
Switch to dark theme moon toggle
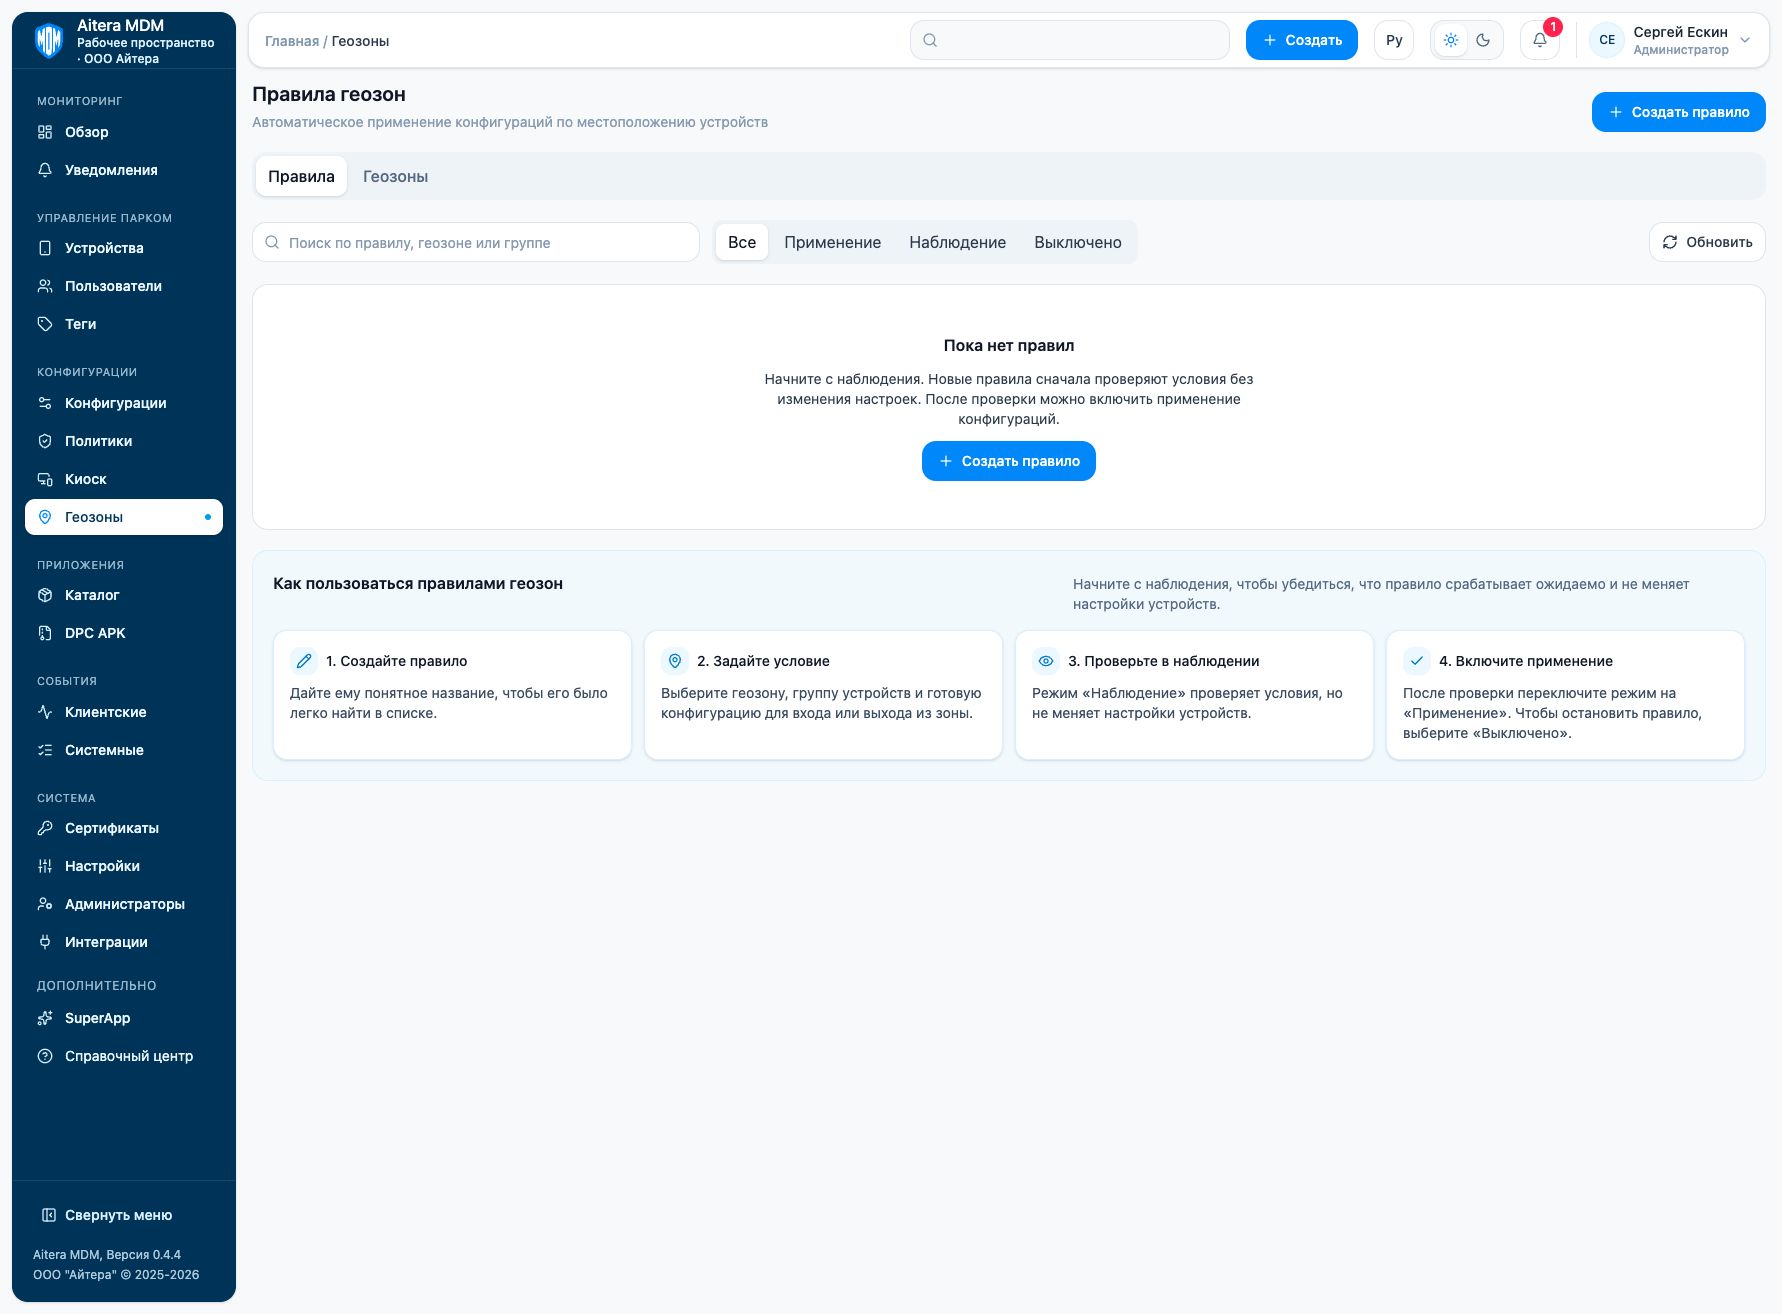pyautogui.click(x=1483, y=40)
